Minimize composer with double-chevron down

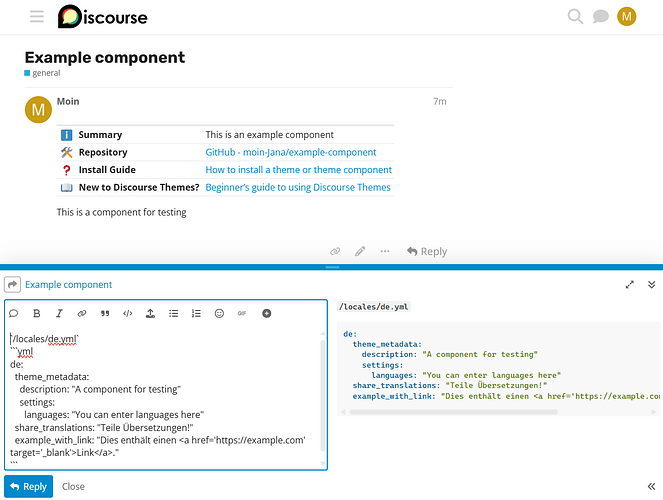(x=651, y=284)
